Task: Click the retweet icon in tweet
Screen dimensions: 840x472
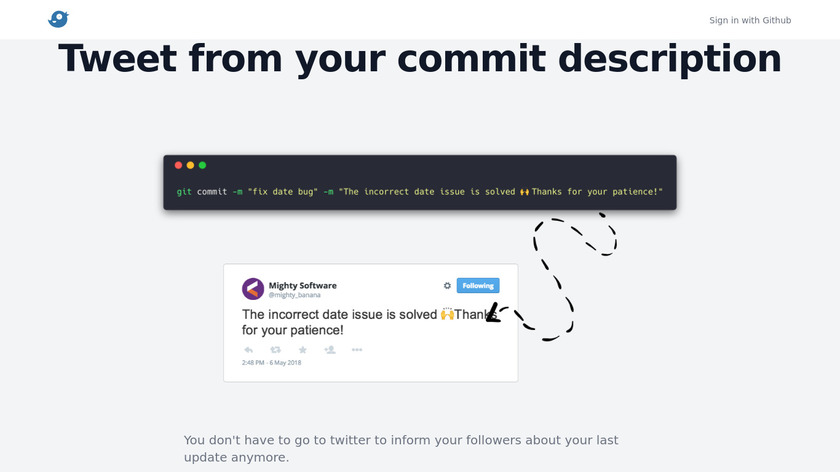Action: [x=276, y=349]
